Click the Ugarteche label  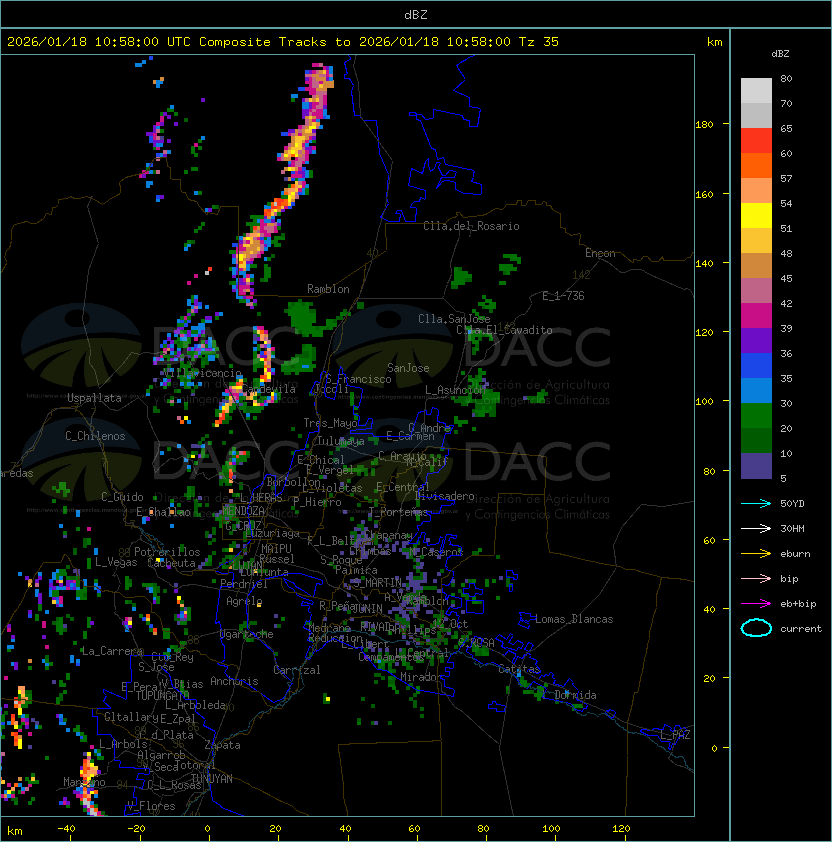(247, 634)
